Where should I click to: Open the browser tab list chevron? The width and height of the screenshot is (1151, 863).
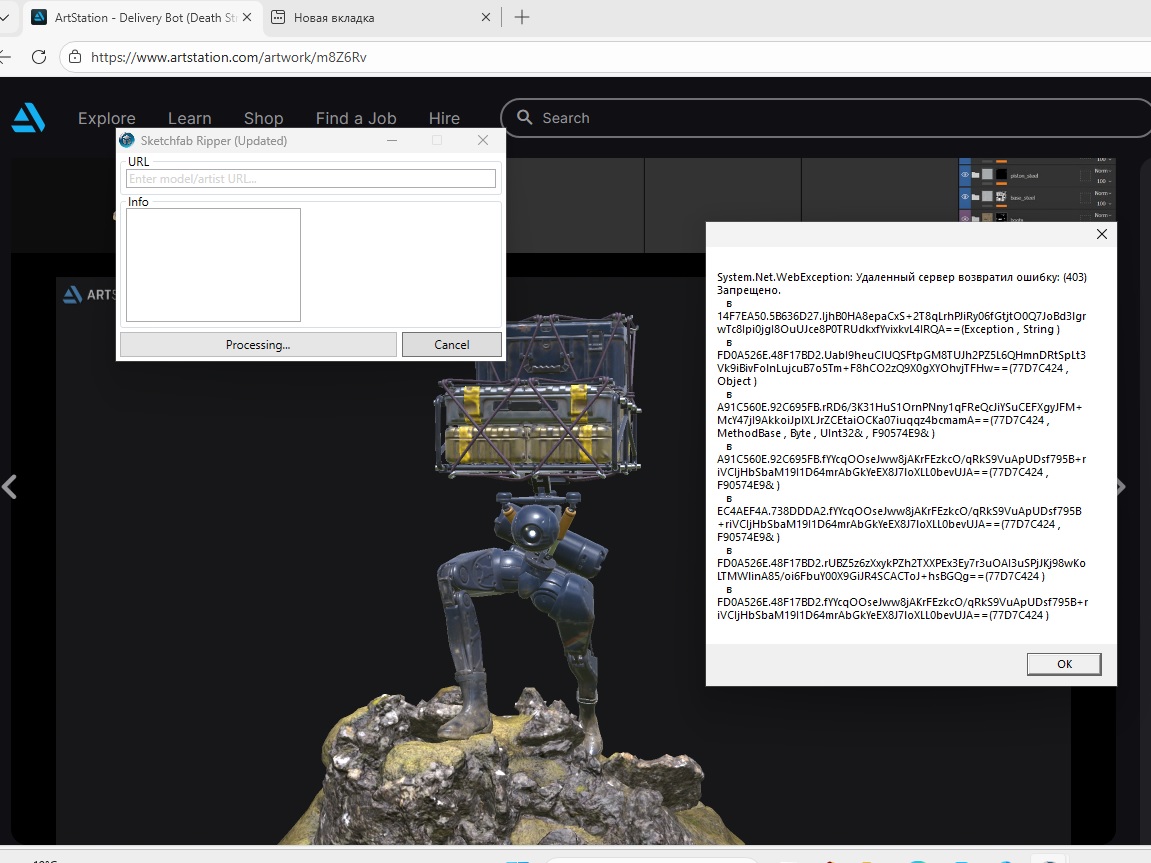(4, 17)
